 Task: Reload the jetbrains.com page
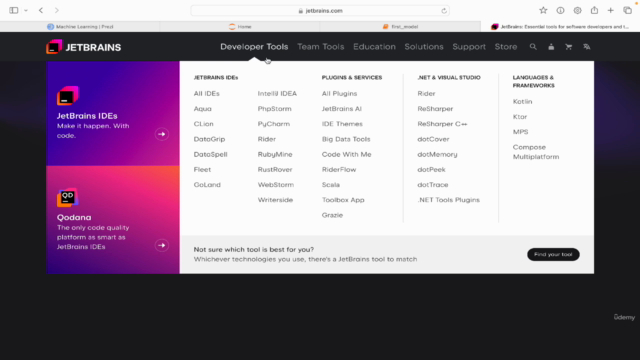click(444, 11)
